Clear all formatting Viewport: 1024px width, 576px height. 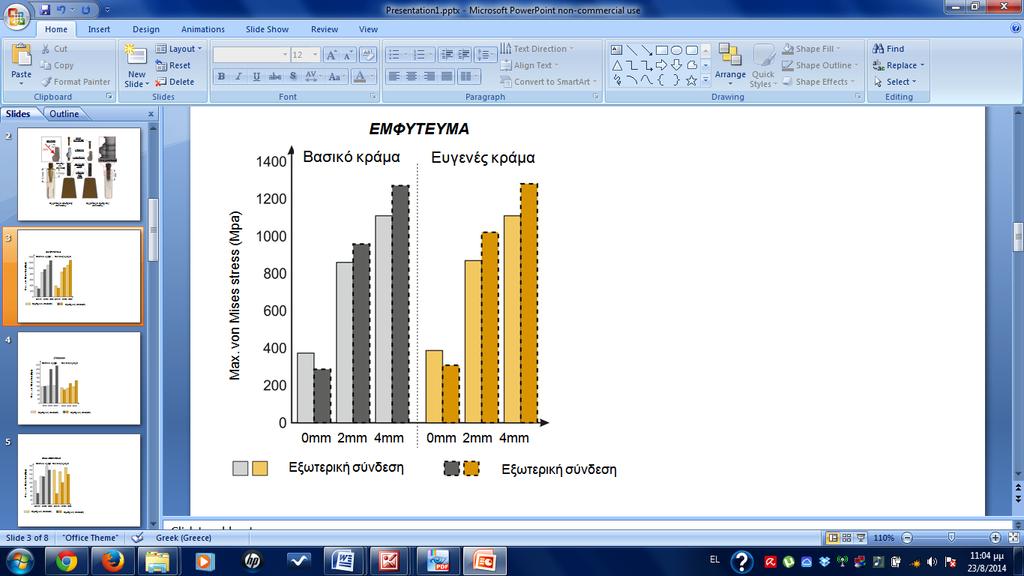coord(368,55)
